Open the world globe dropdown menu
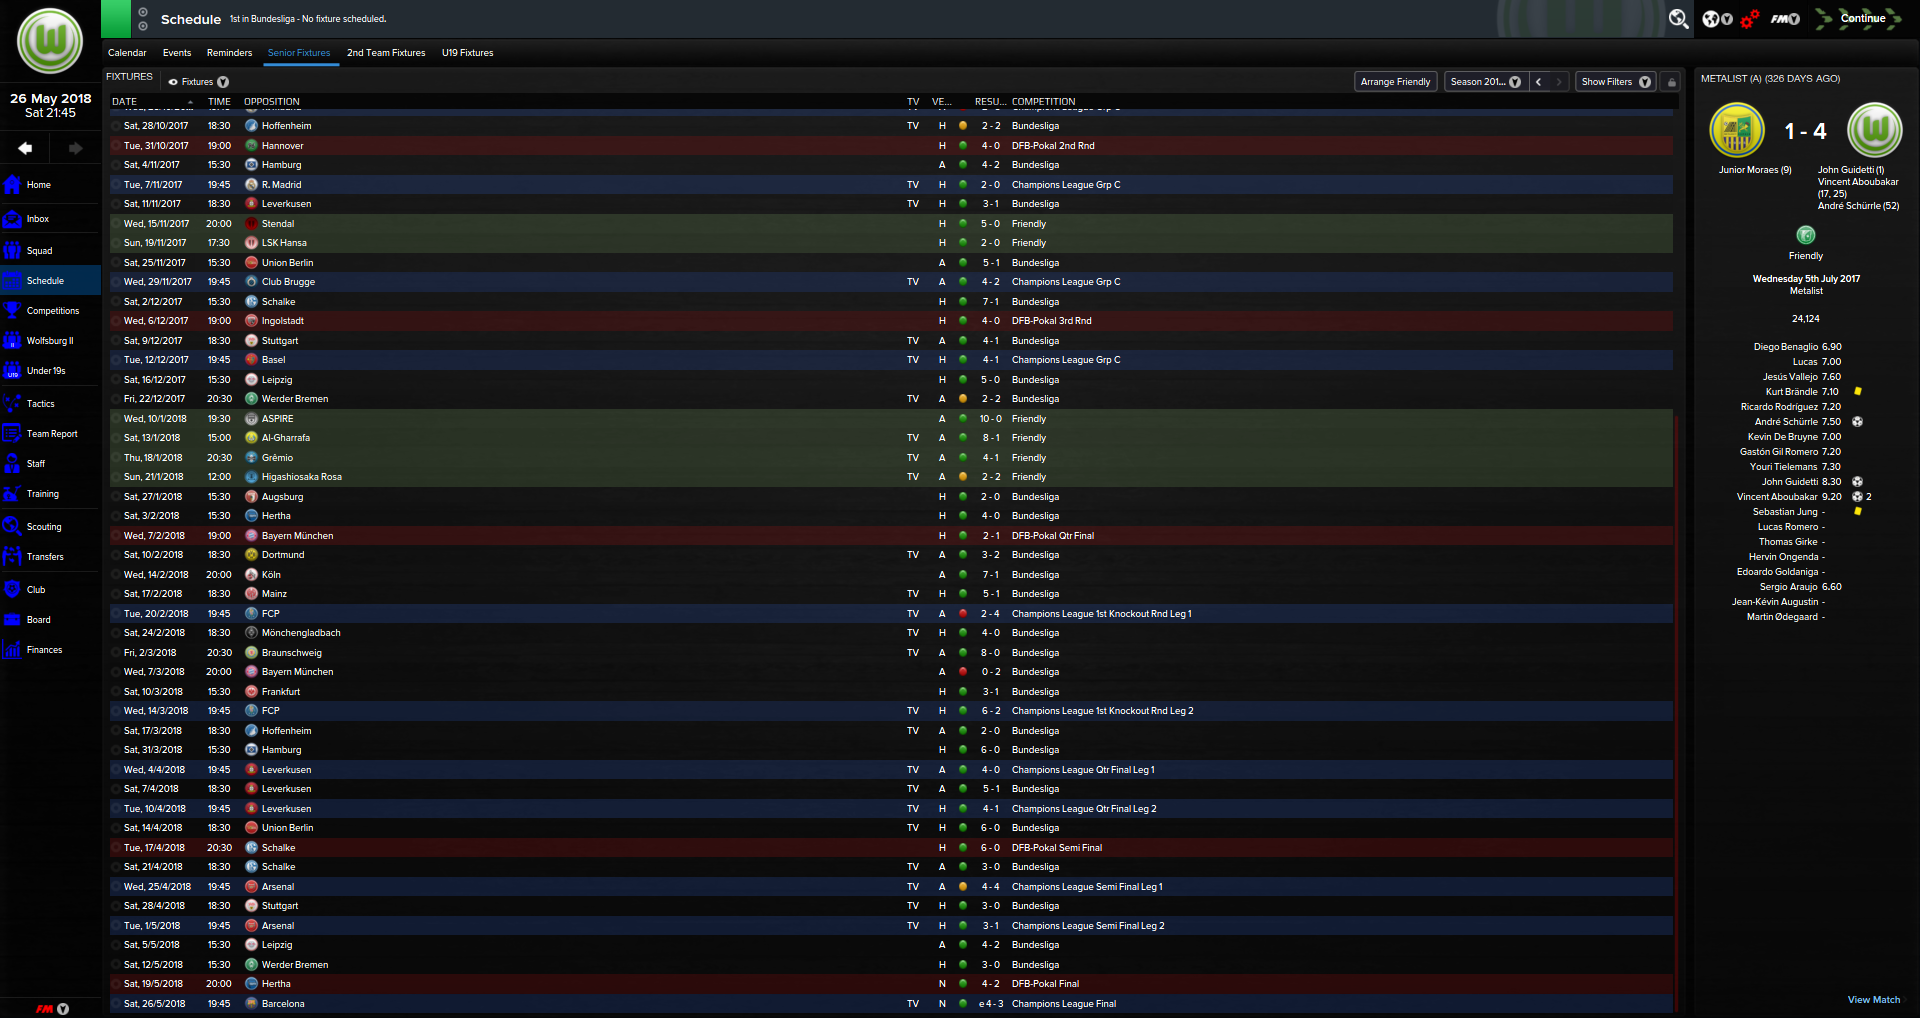The width and height of the screenshot is (1920, 1018). coord(1718,19)
